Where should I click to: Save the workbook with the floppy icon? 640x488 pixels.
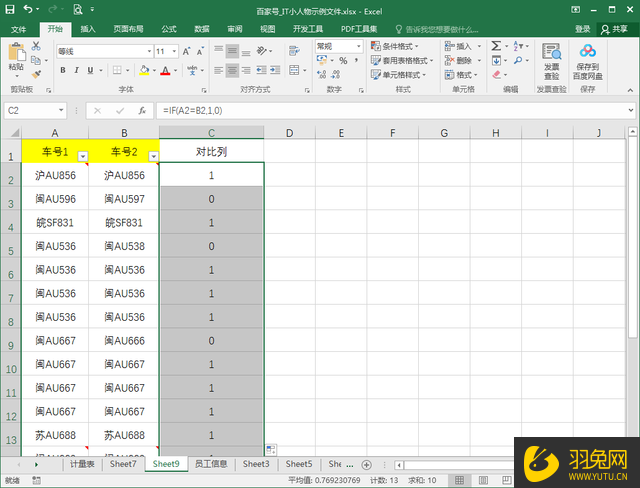(10, 9)
